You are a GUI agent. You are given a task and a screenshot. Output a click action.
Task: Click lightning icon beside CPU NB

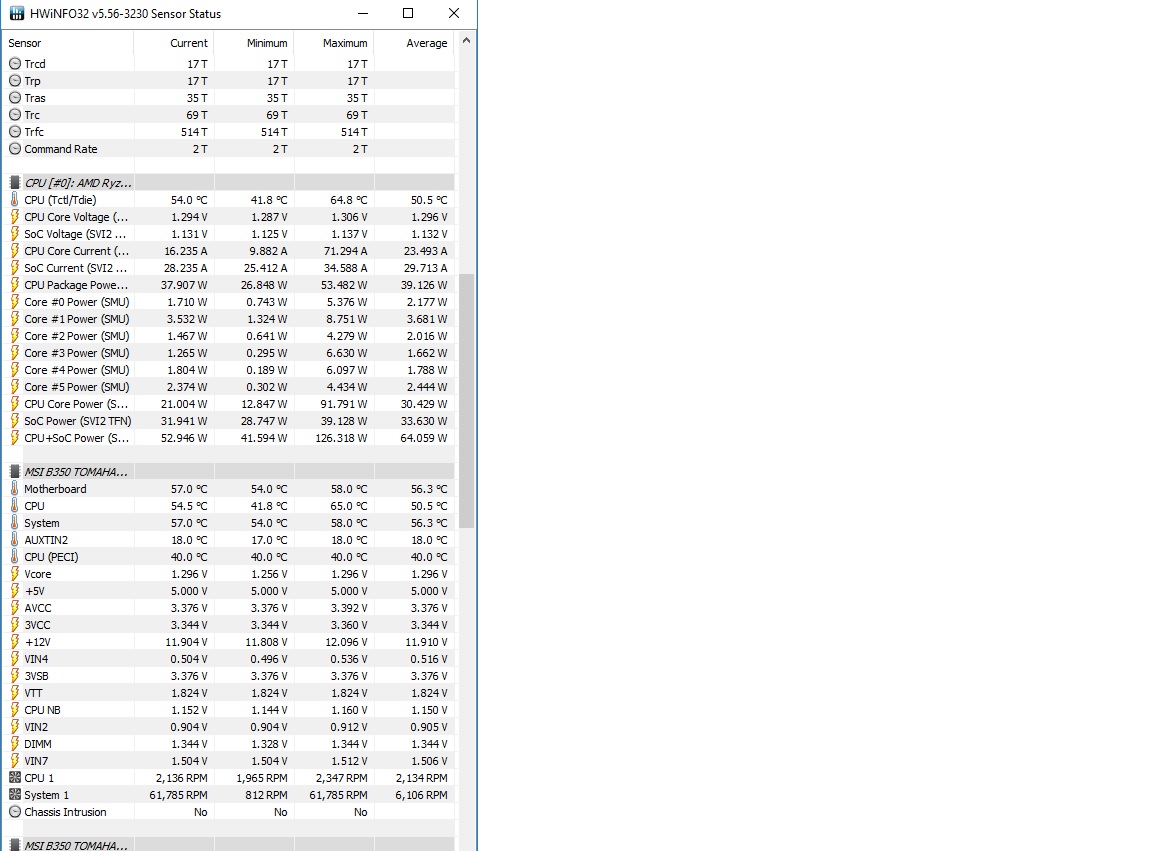tap(15, 710)
